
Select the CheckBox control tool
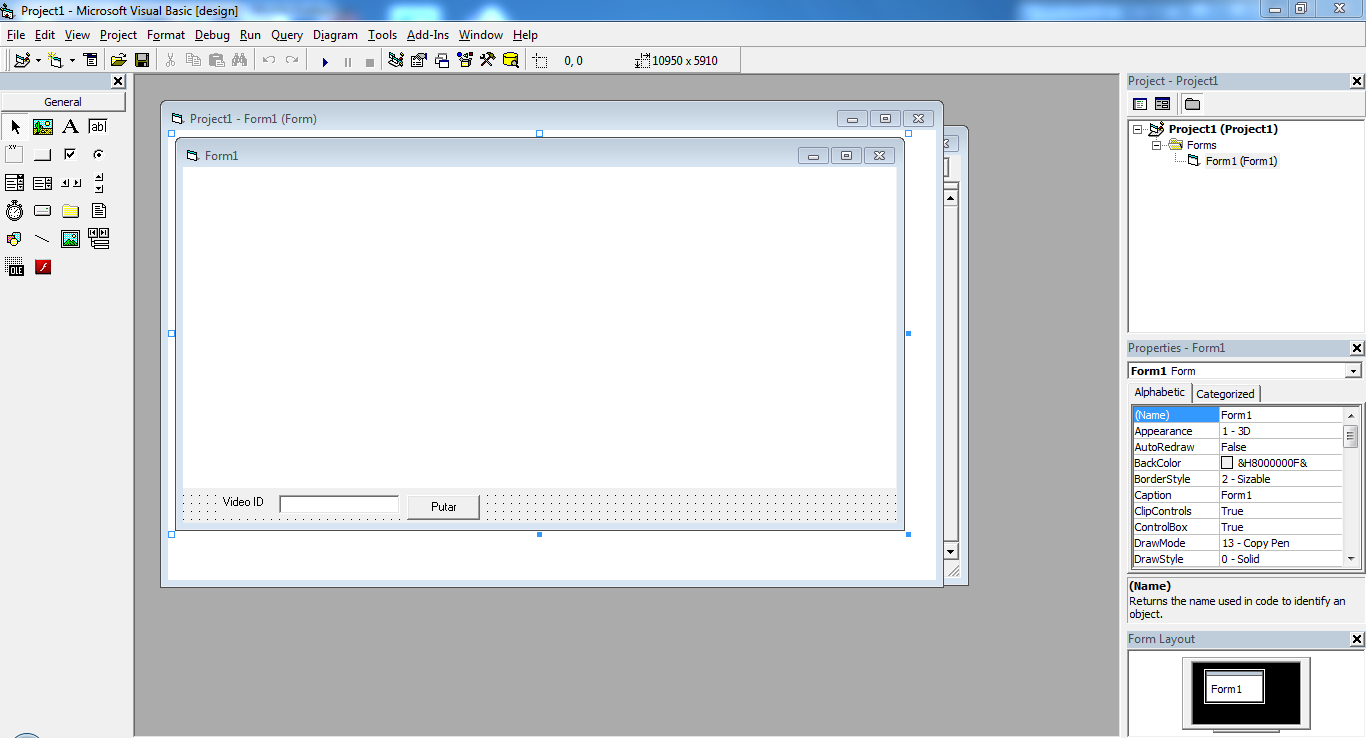point(70,154)
